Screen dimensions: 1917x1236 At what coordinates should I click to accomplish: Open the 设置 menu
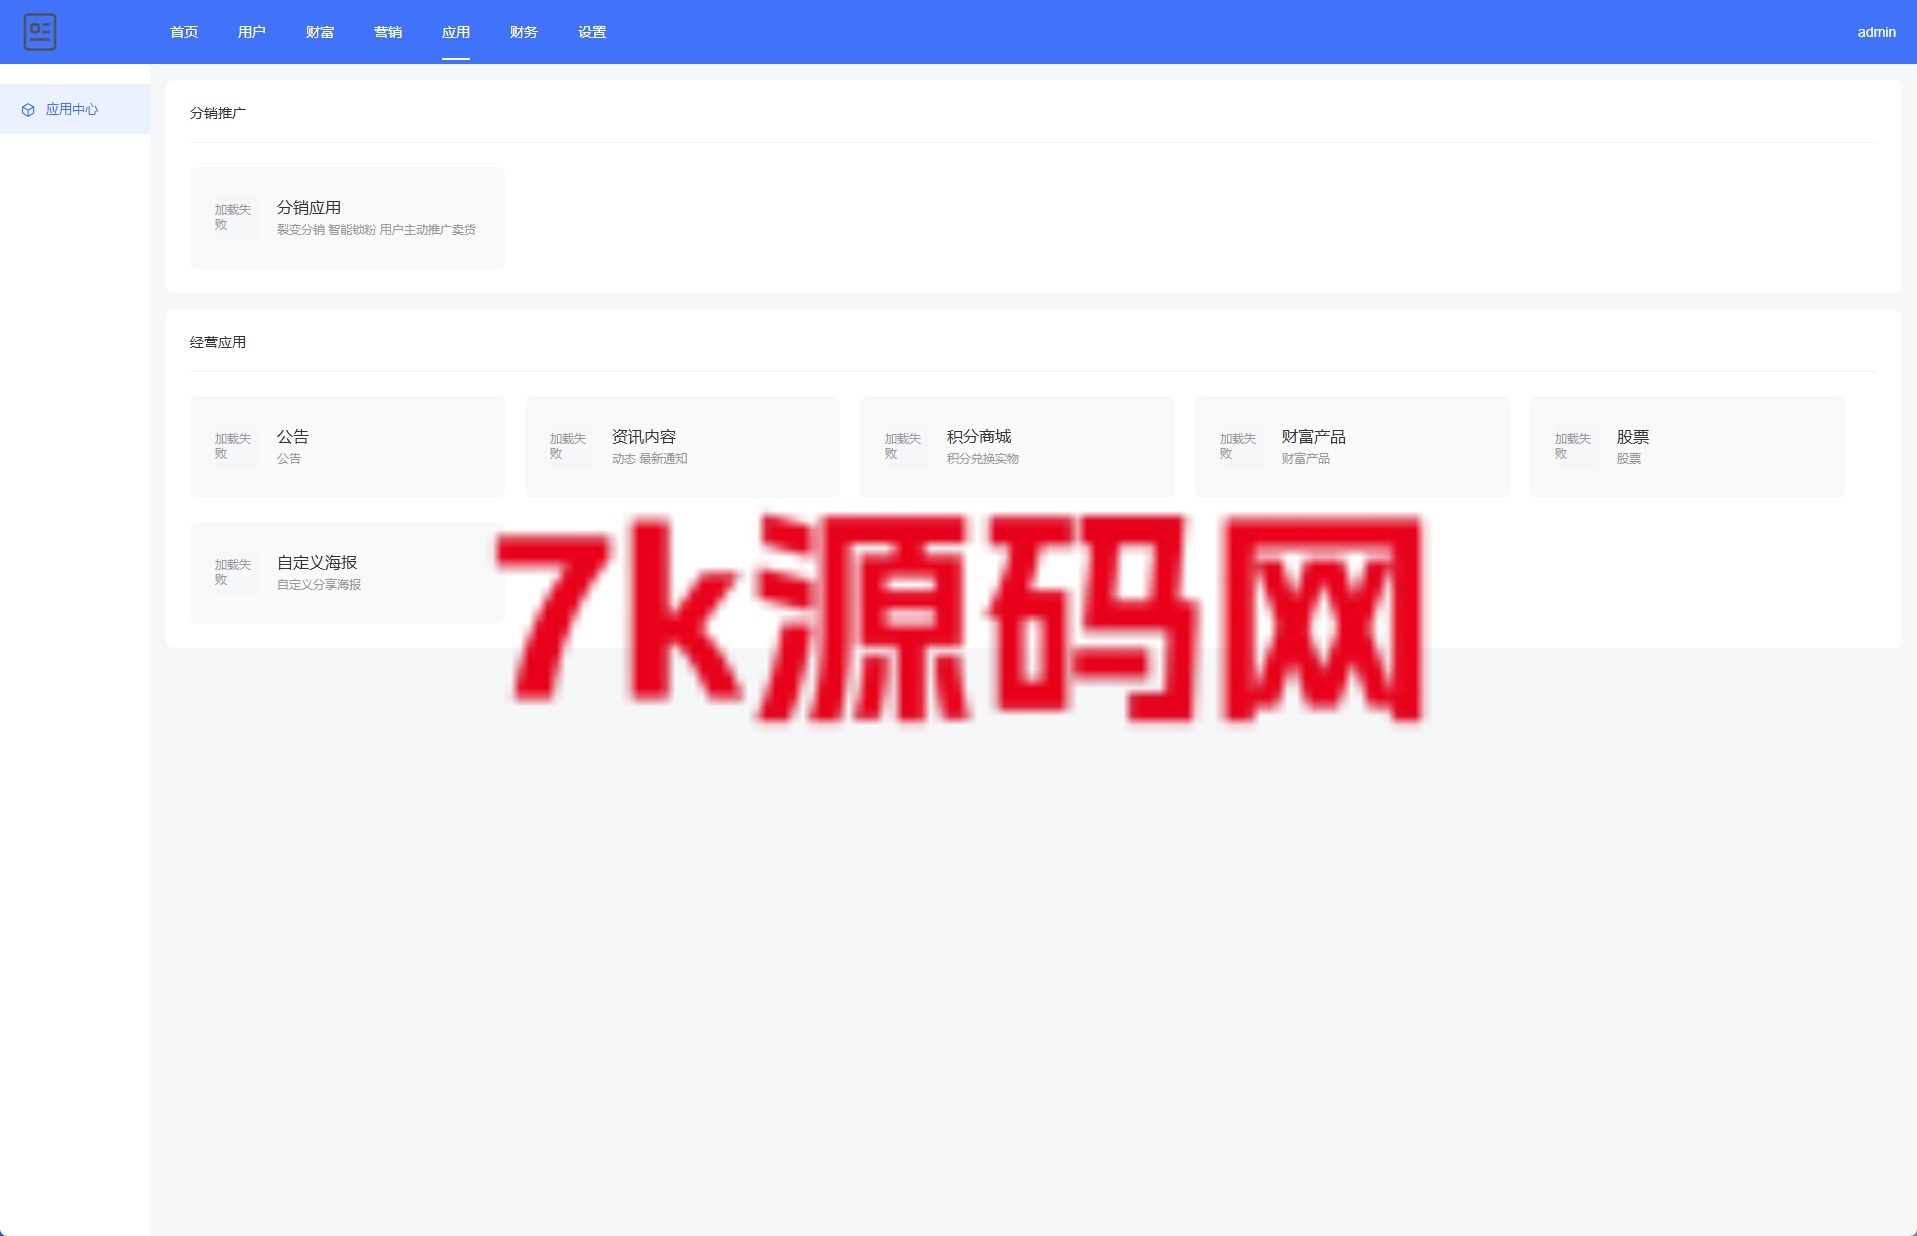click(x=592, y=32)
